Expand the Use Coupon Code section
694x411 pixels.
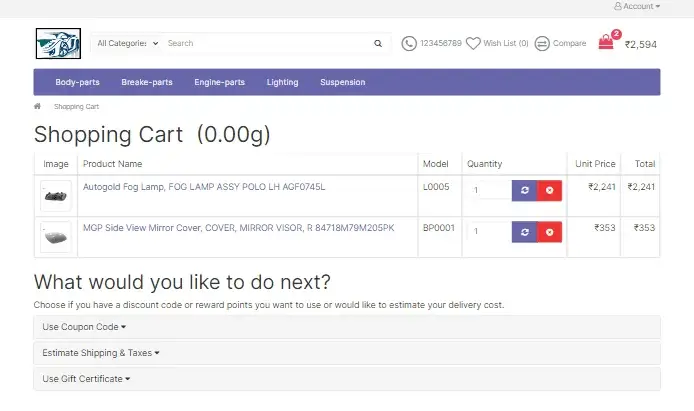[x=84, y=327]
